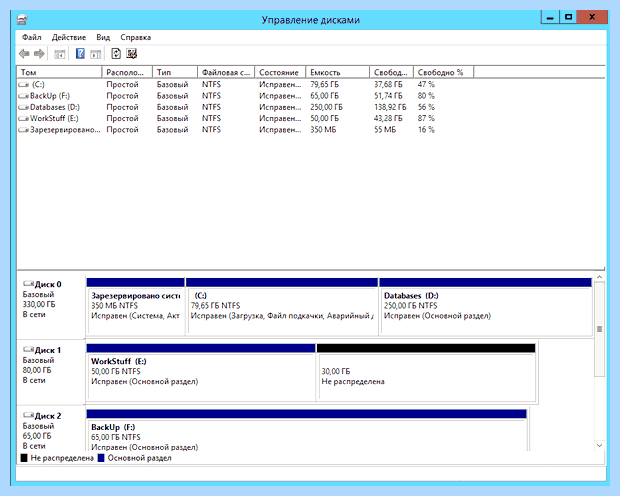The width and height of the screenshot is (620, 496).
Task: Select the WorkStuff (E:) partition block
Action: pyautogui.click(x=201, y=373)
